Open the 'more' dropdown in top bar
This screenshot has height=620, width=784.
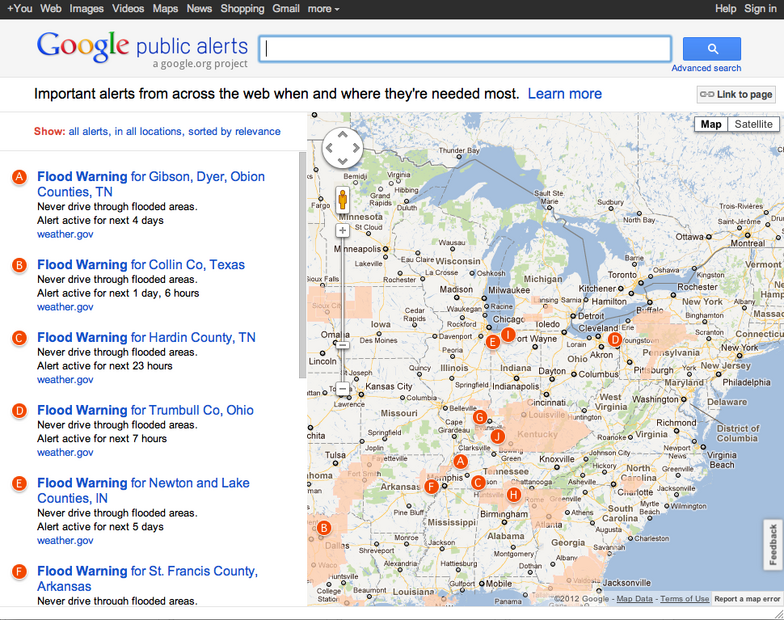click(323, 8)
